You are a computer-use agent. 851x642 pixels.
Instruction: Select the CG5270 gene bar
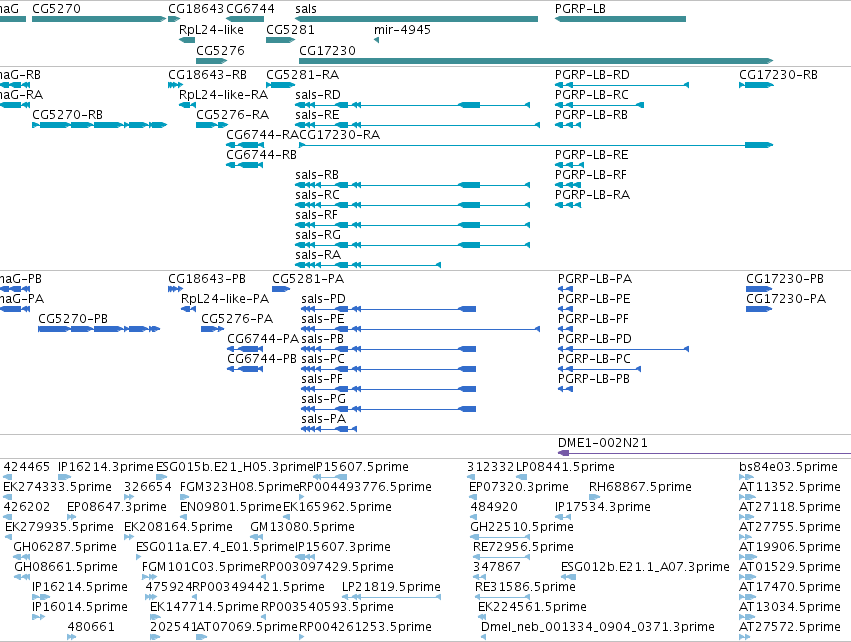pos(99,19)
